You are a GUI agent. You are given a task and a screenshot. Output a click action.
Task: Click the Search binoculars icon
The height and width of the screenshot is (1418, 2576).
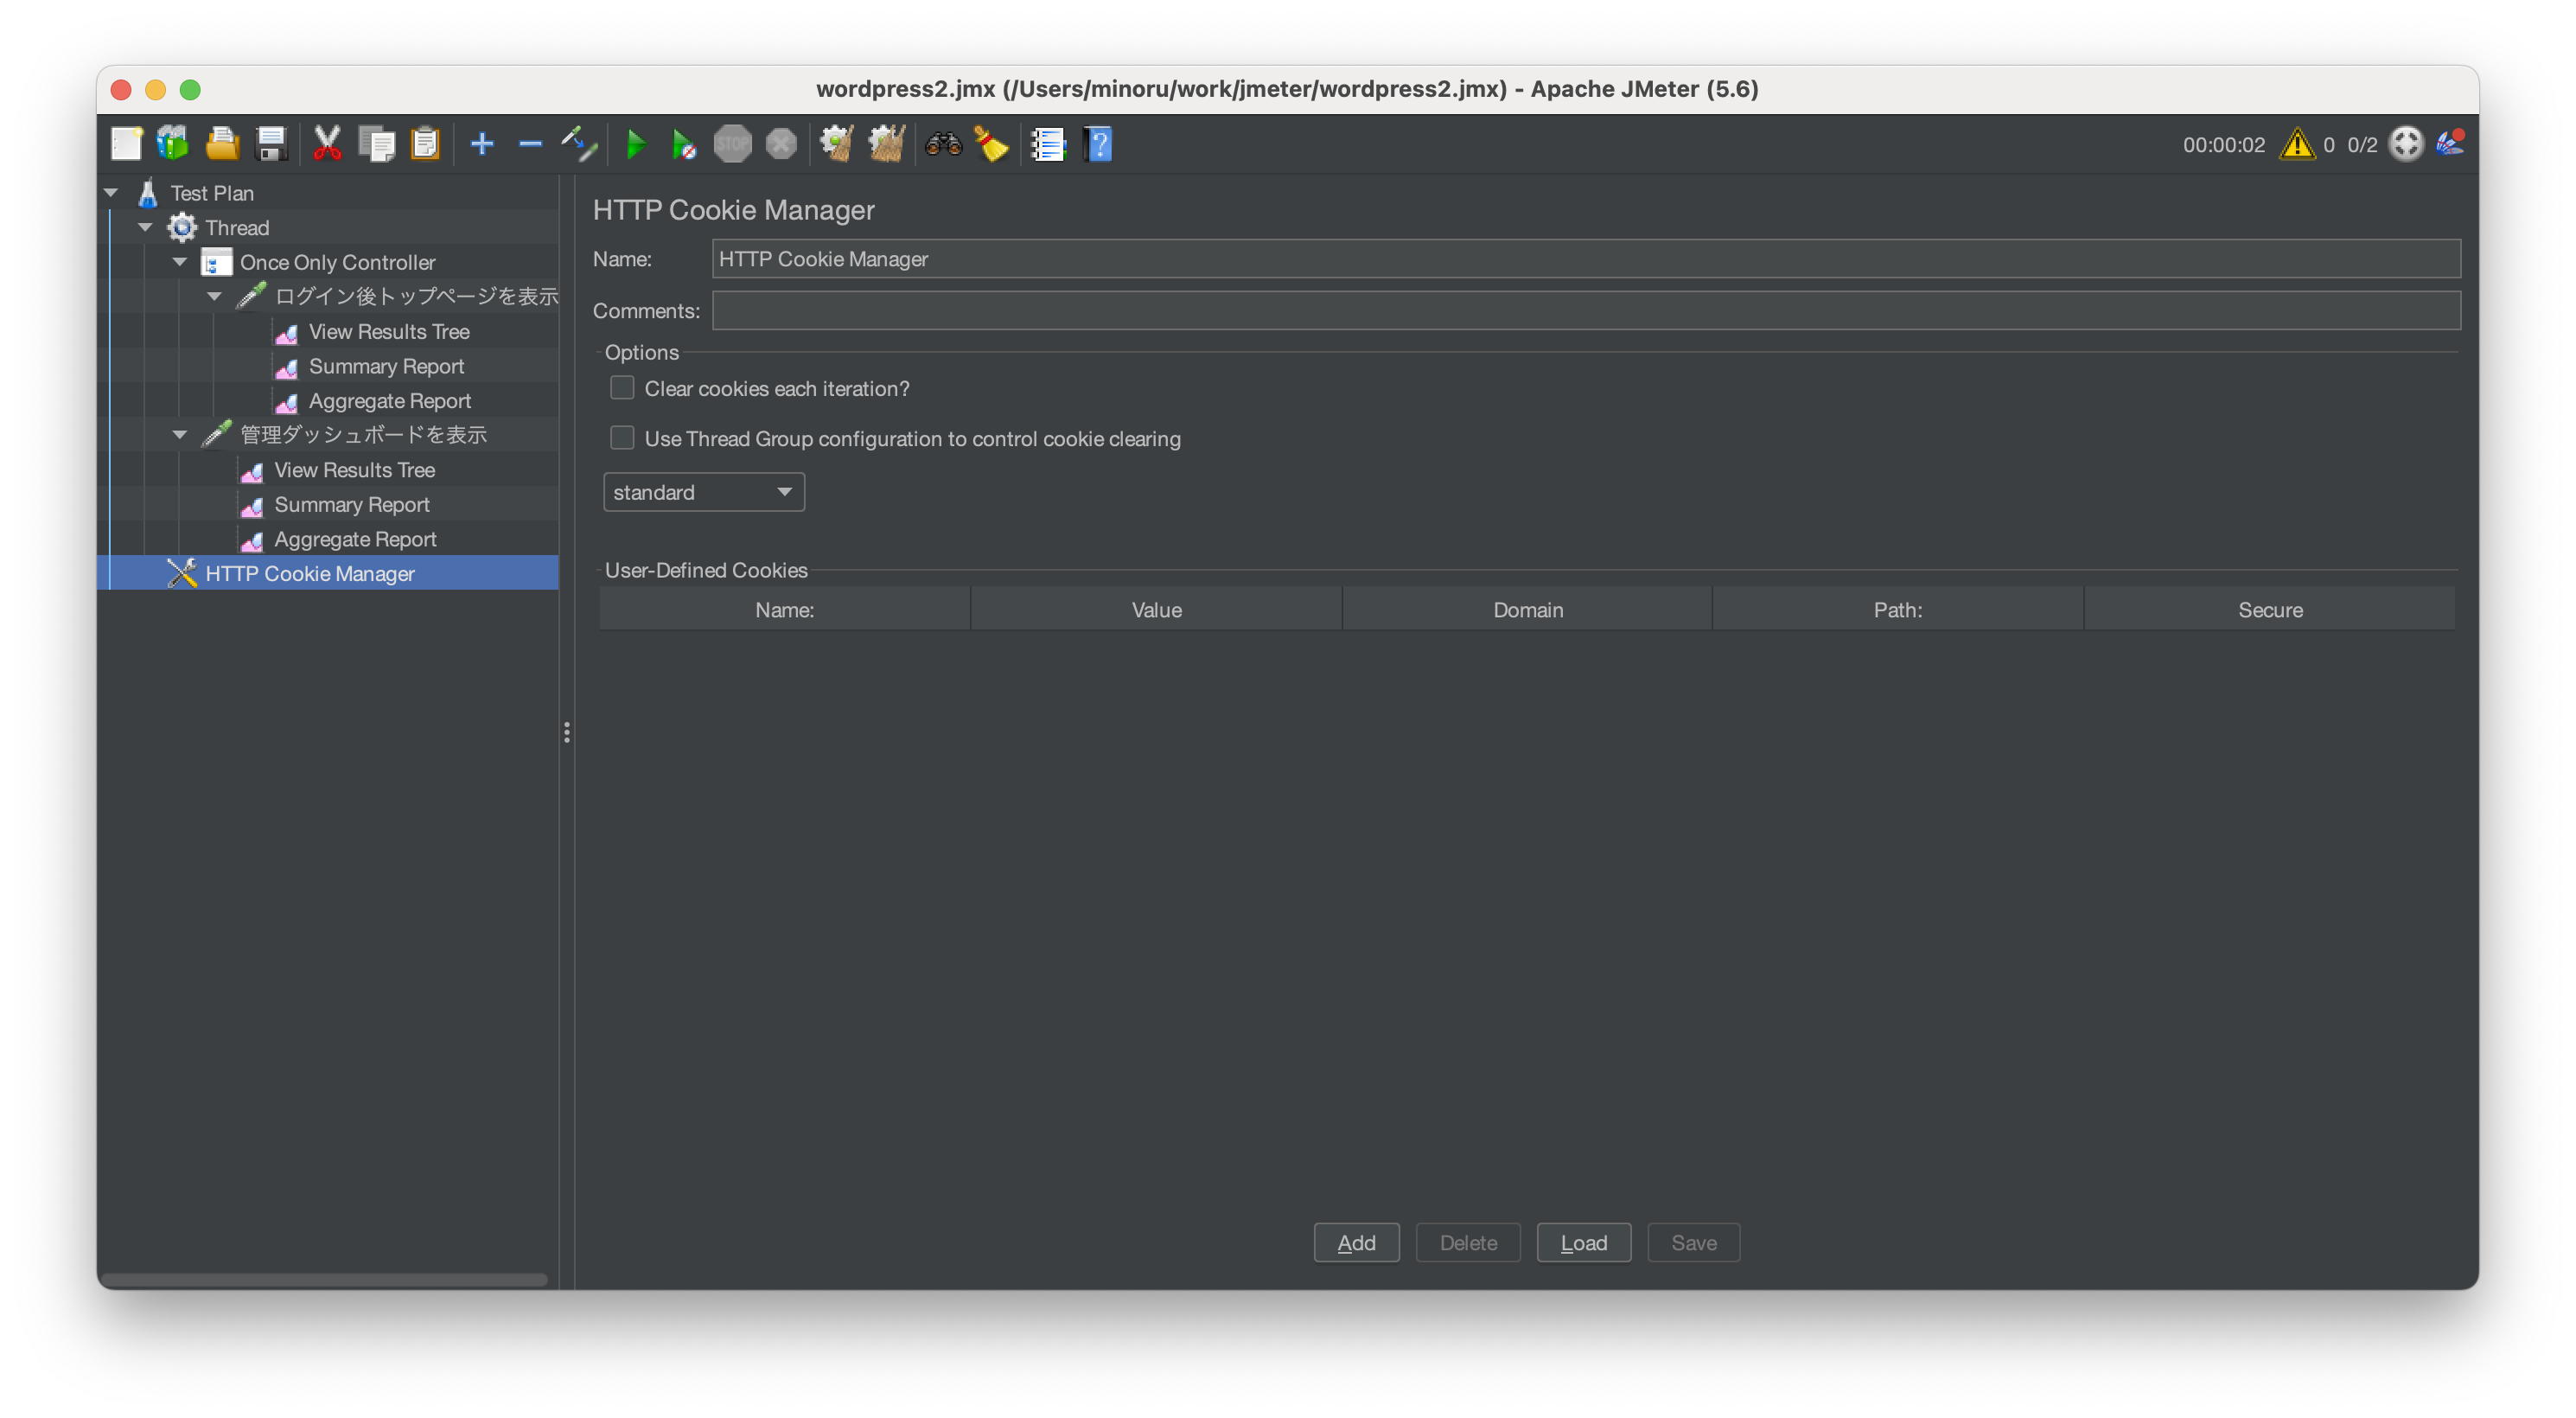point(942,144)
